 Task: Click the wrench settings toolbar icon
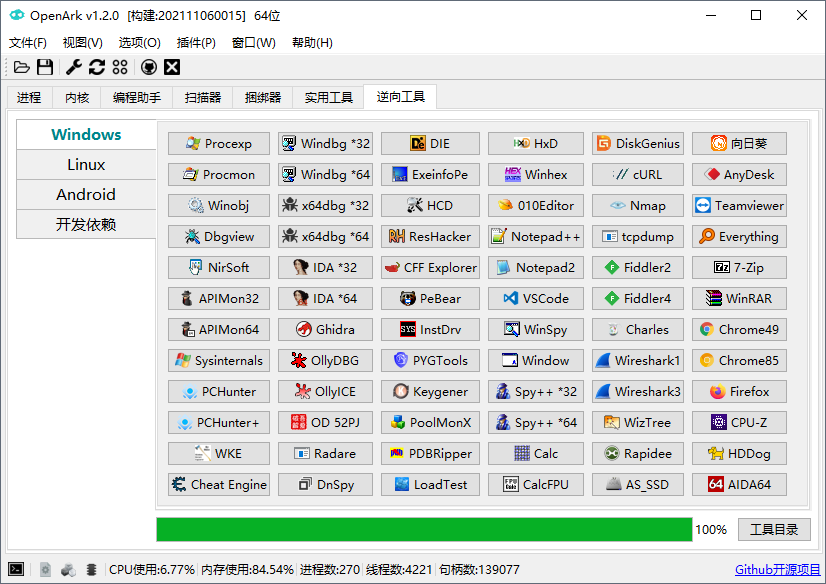74,67
